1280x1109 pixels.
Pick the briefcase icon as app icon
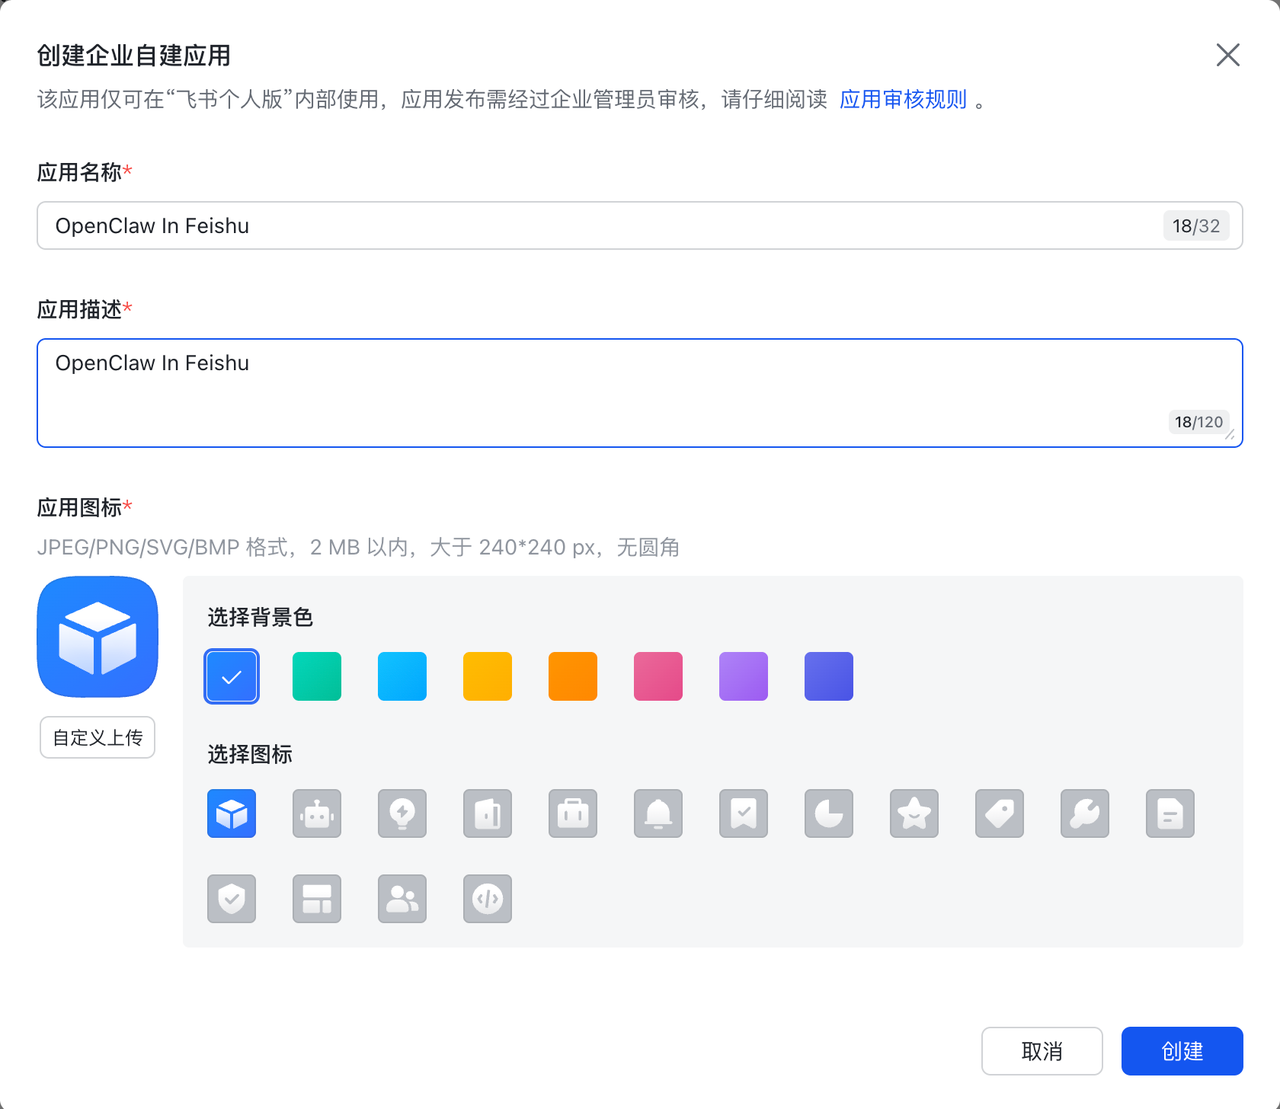[x=572, y=813]
